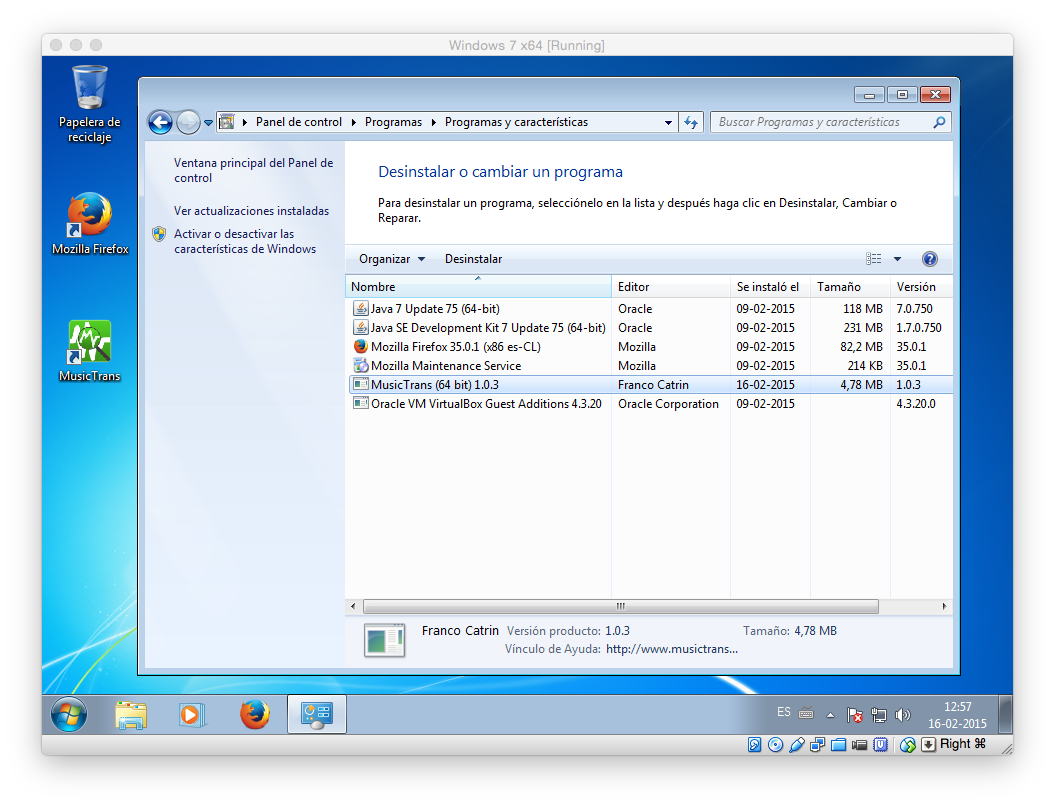The image size is (1055, 805).
Task: Click the VirtualBox mouse integration indicator icon
Action: 908,744
